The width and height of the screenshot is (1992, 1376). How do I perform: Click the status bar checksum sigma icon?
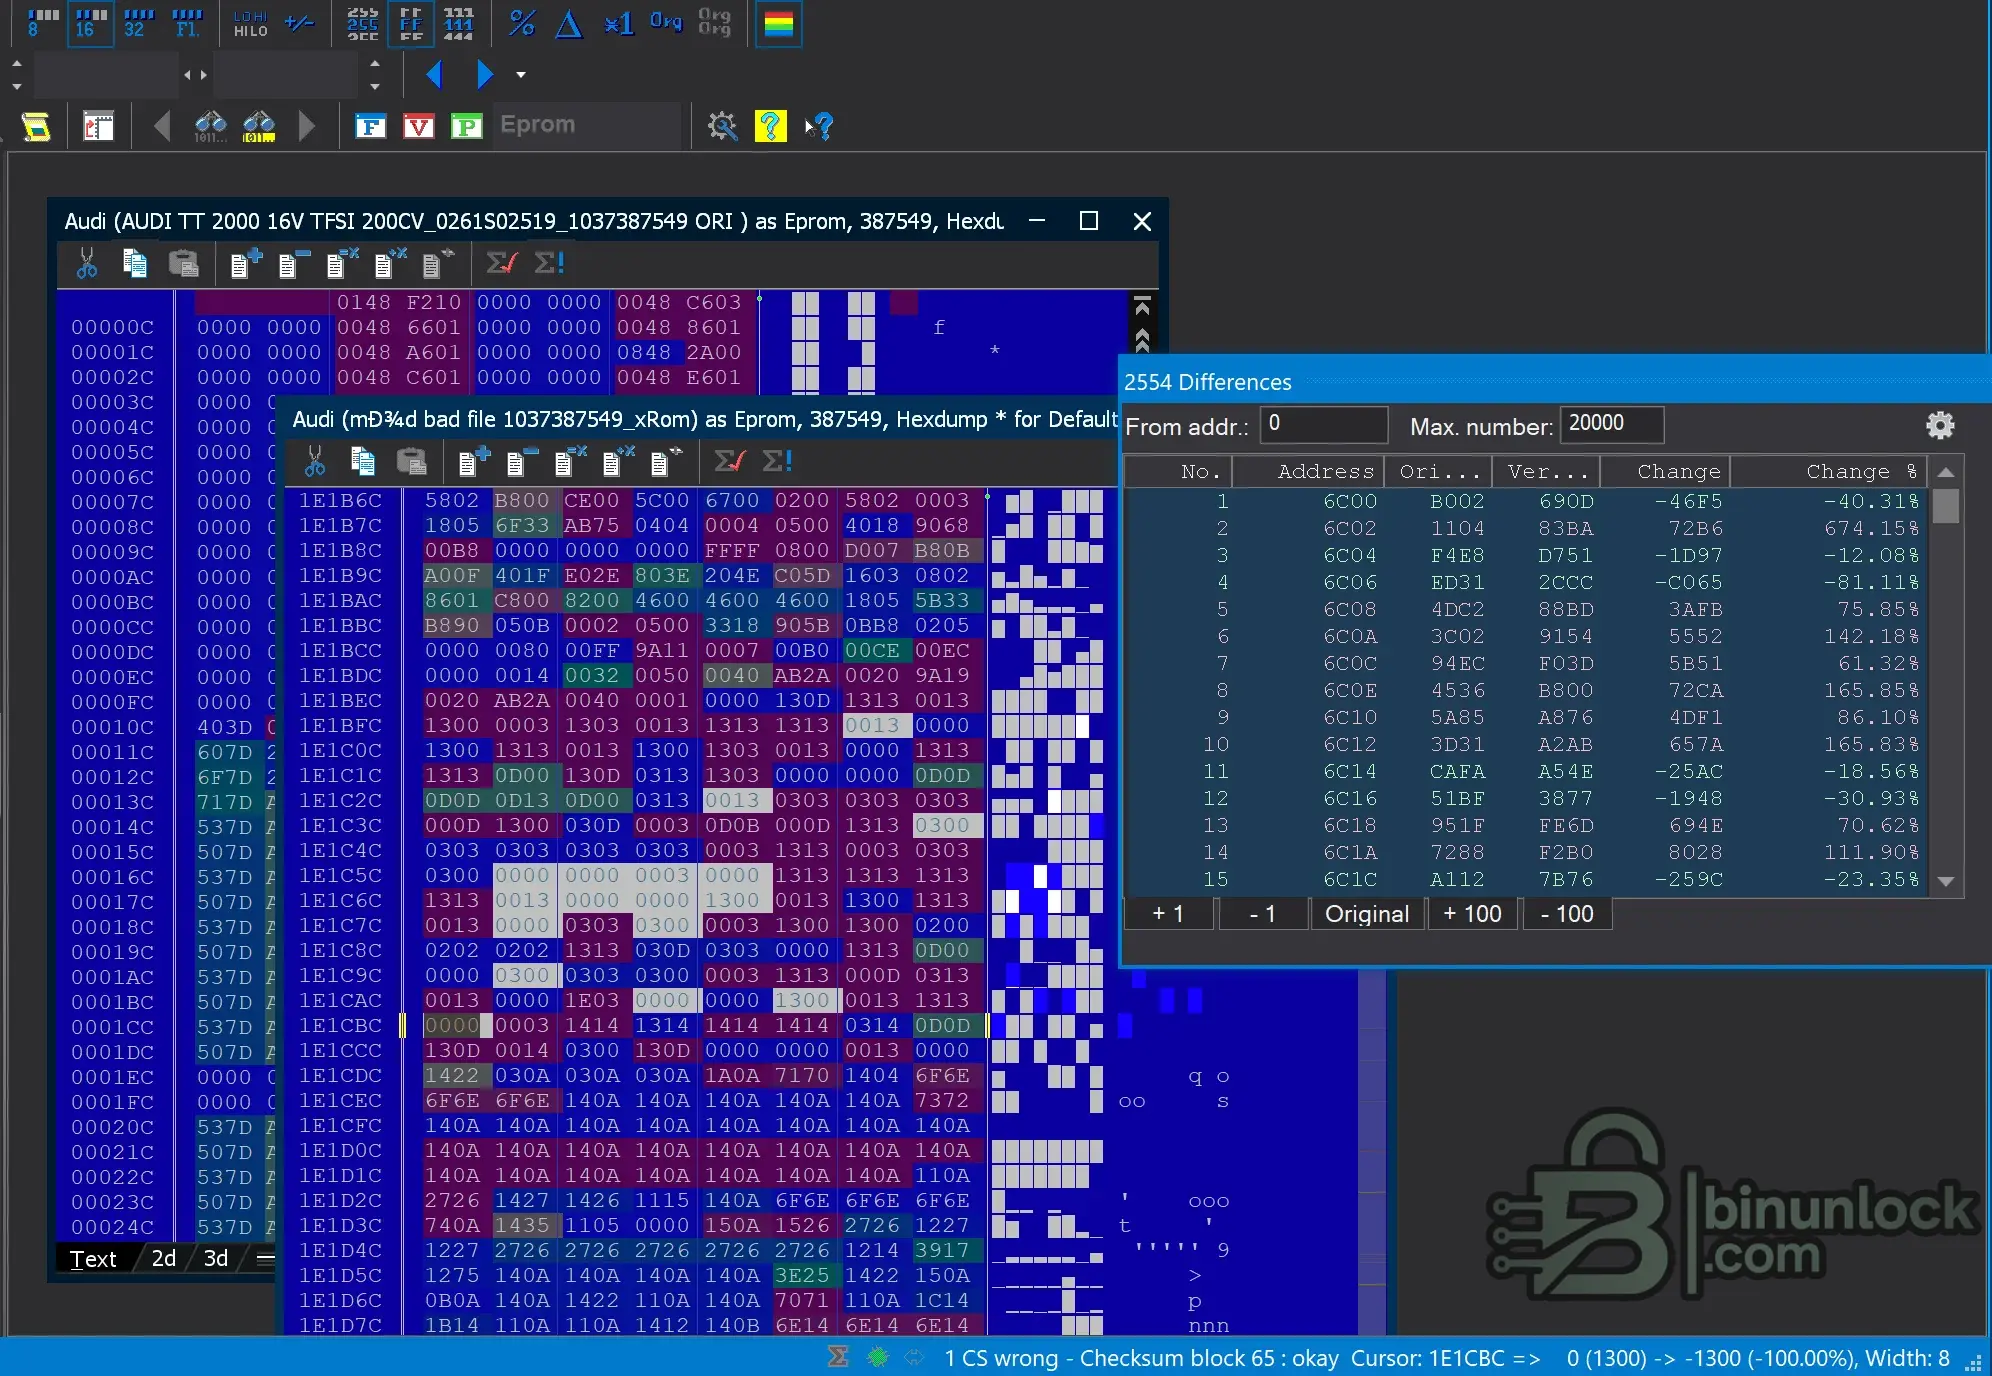tap(838, 1357)
